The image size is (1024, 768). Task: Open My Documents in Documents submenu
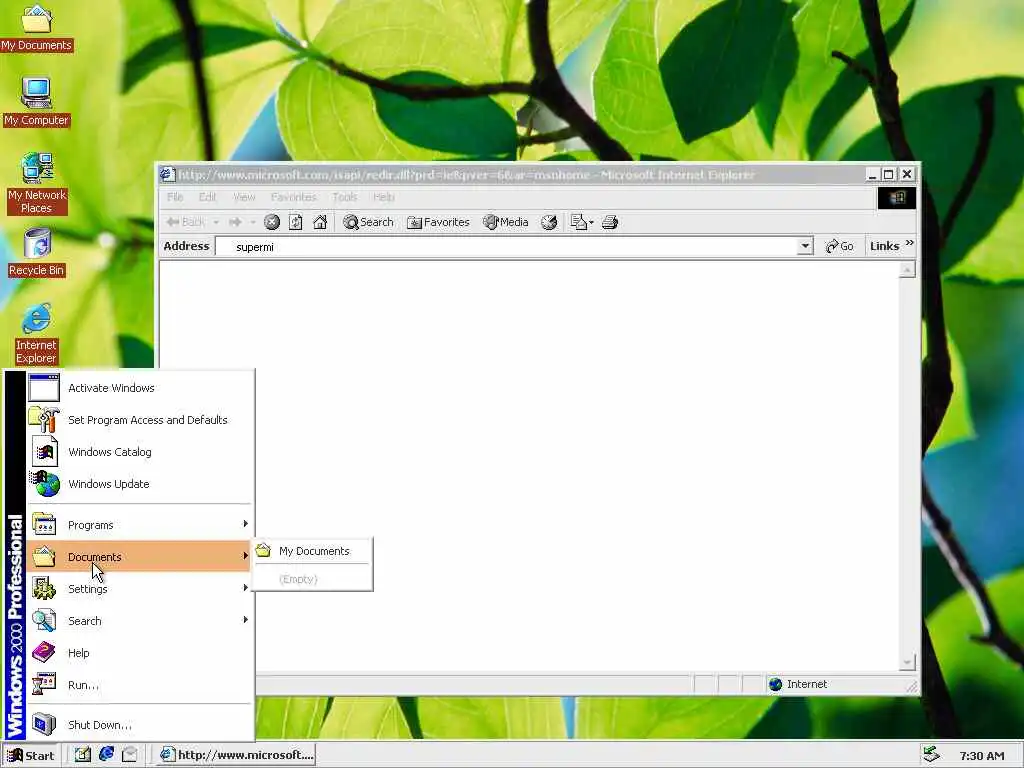[x=312, y=551]
